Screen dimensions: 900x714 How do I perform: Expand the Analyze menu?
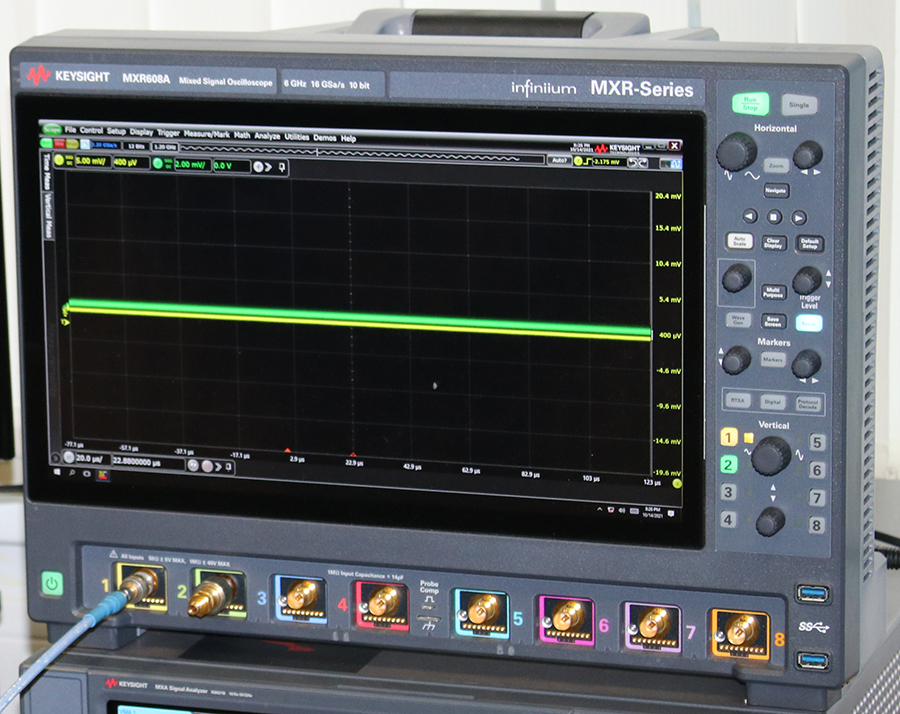coord(267,135)
